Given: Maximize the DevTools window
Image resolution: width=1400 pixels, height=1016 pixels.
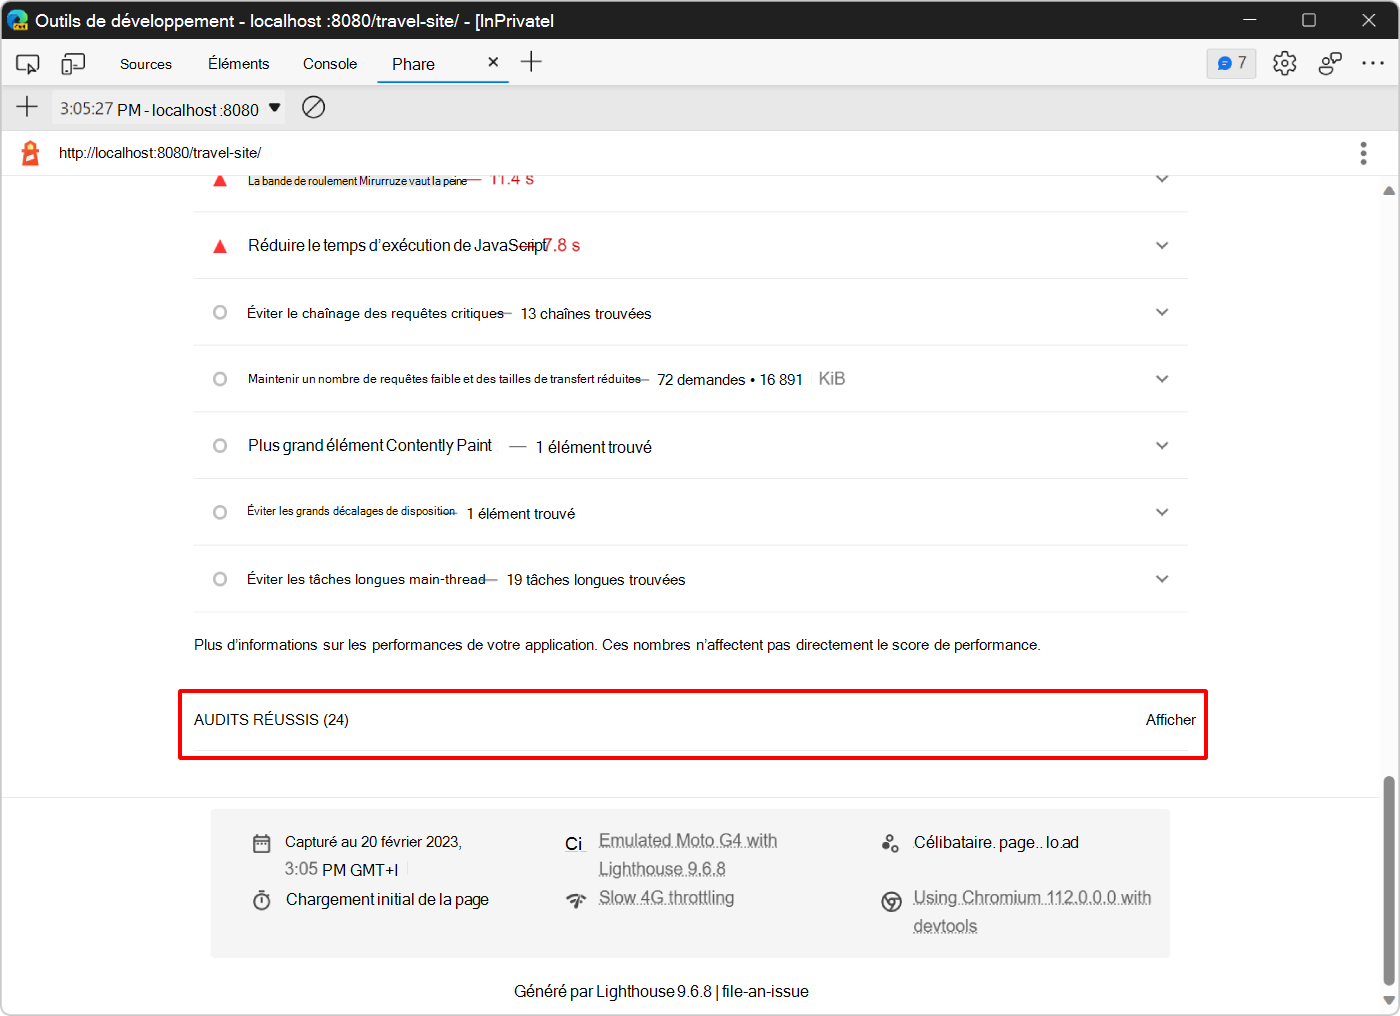Looking at the screenshot, I should (1309, 20).
